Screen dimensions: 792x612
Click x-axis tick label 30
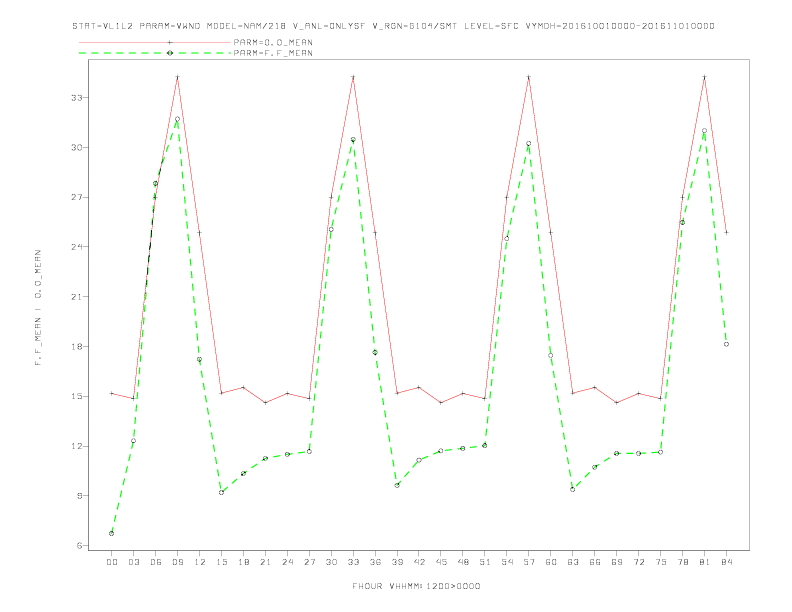pyautogui.click(x=331, y=562)
